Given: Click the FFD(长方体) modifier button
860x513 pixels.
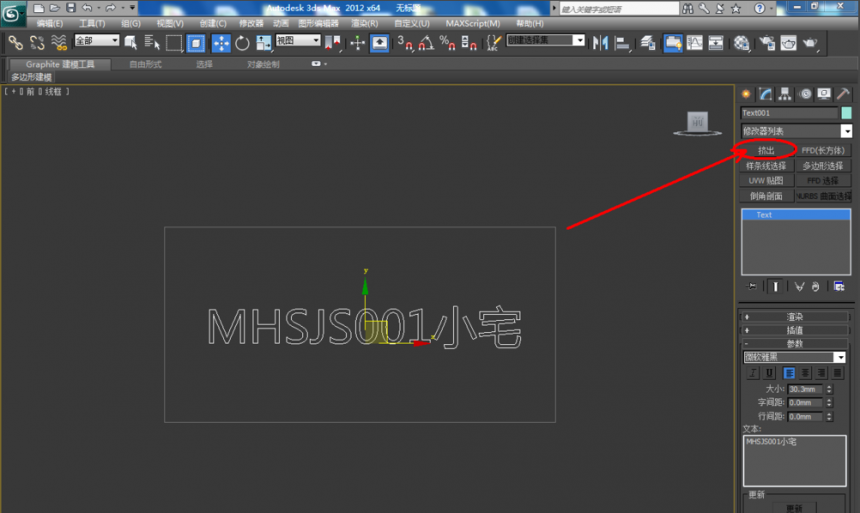Looking at the screenshot, I should point(823,150).
